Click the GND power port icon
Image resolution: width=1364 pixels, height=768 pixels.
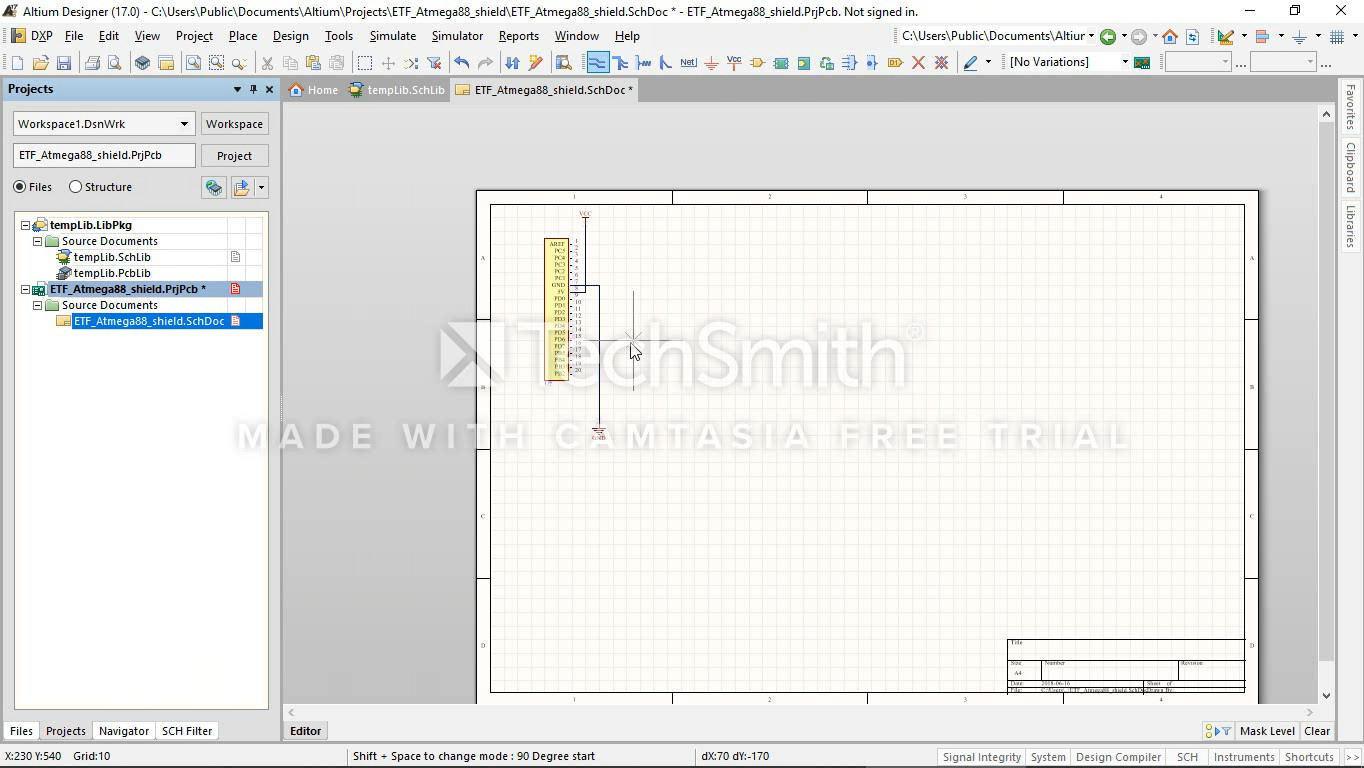pyautogui.click(x=711, y=63)
